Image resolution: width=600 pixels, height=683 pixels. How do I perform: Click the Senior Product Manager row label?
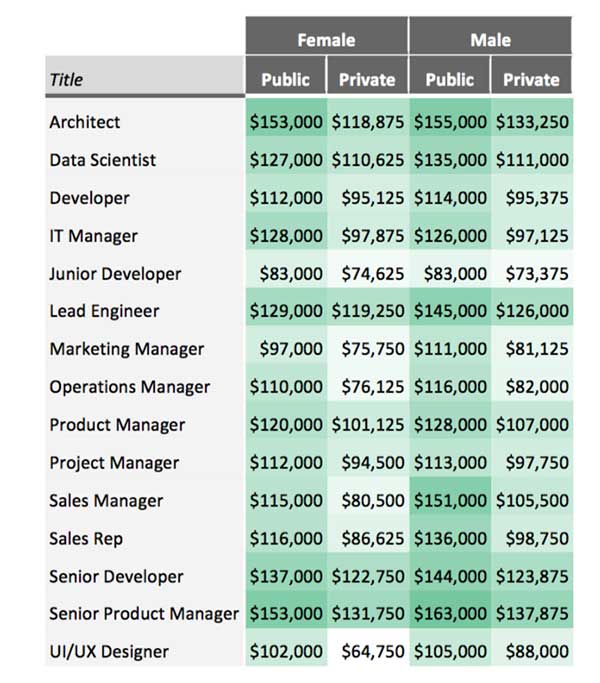point(144,614)
